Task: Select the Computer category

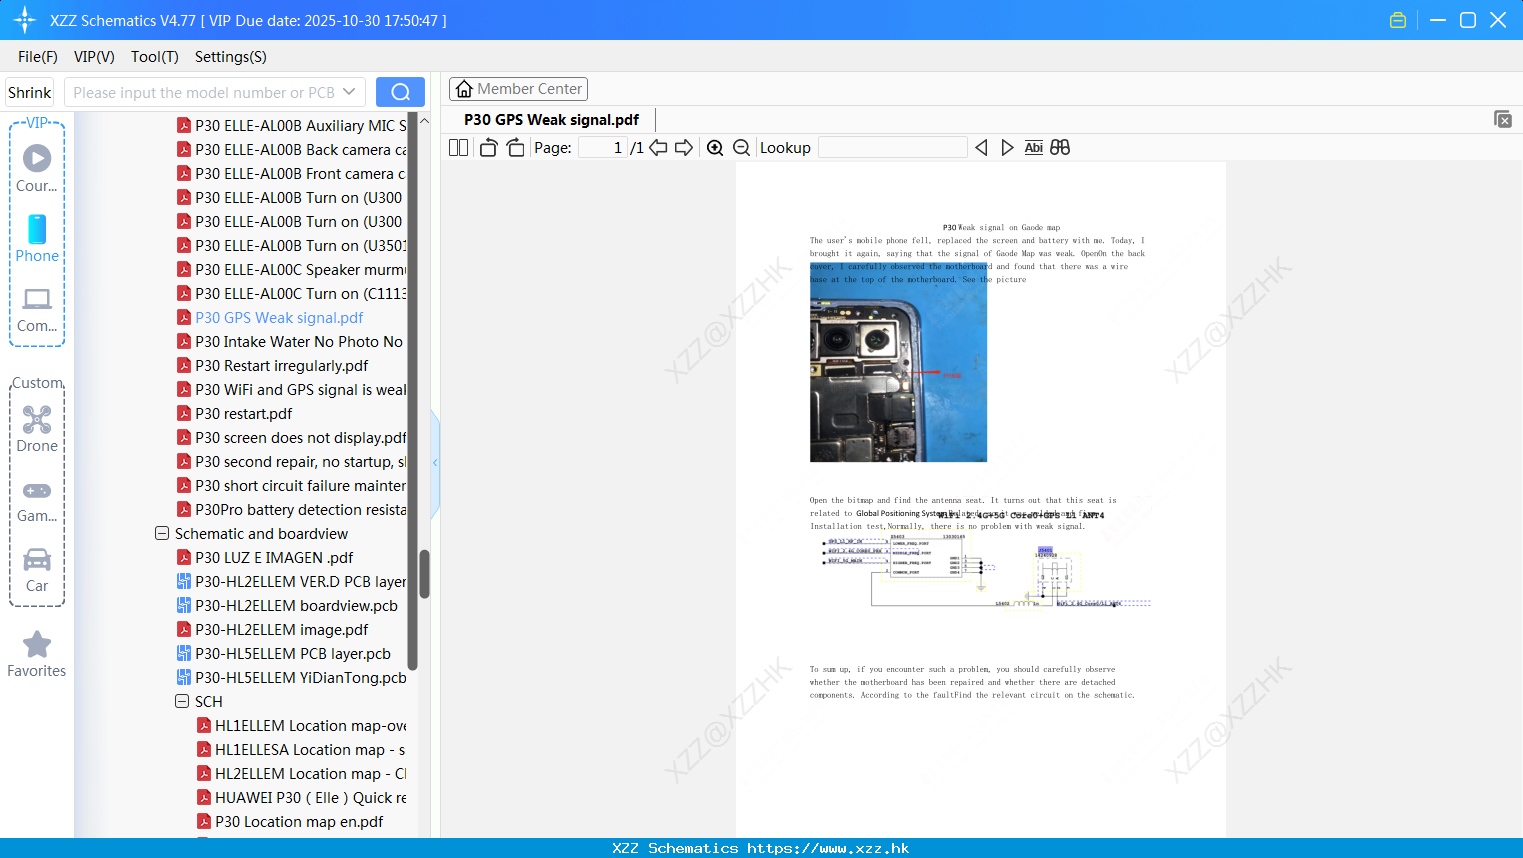Action: (37, 310)
